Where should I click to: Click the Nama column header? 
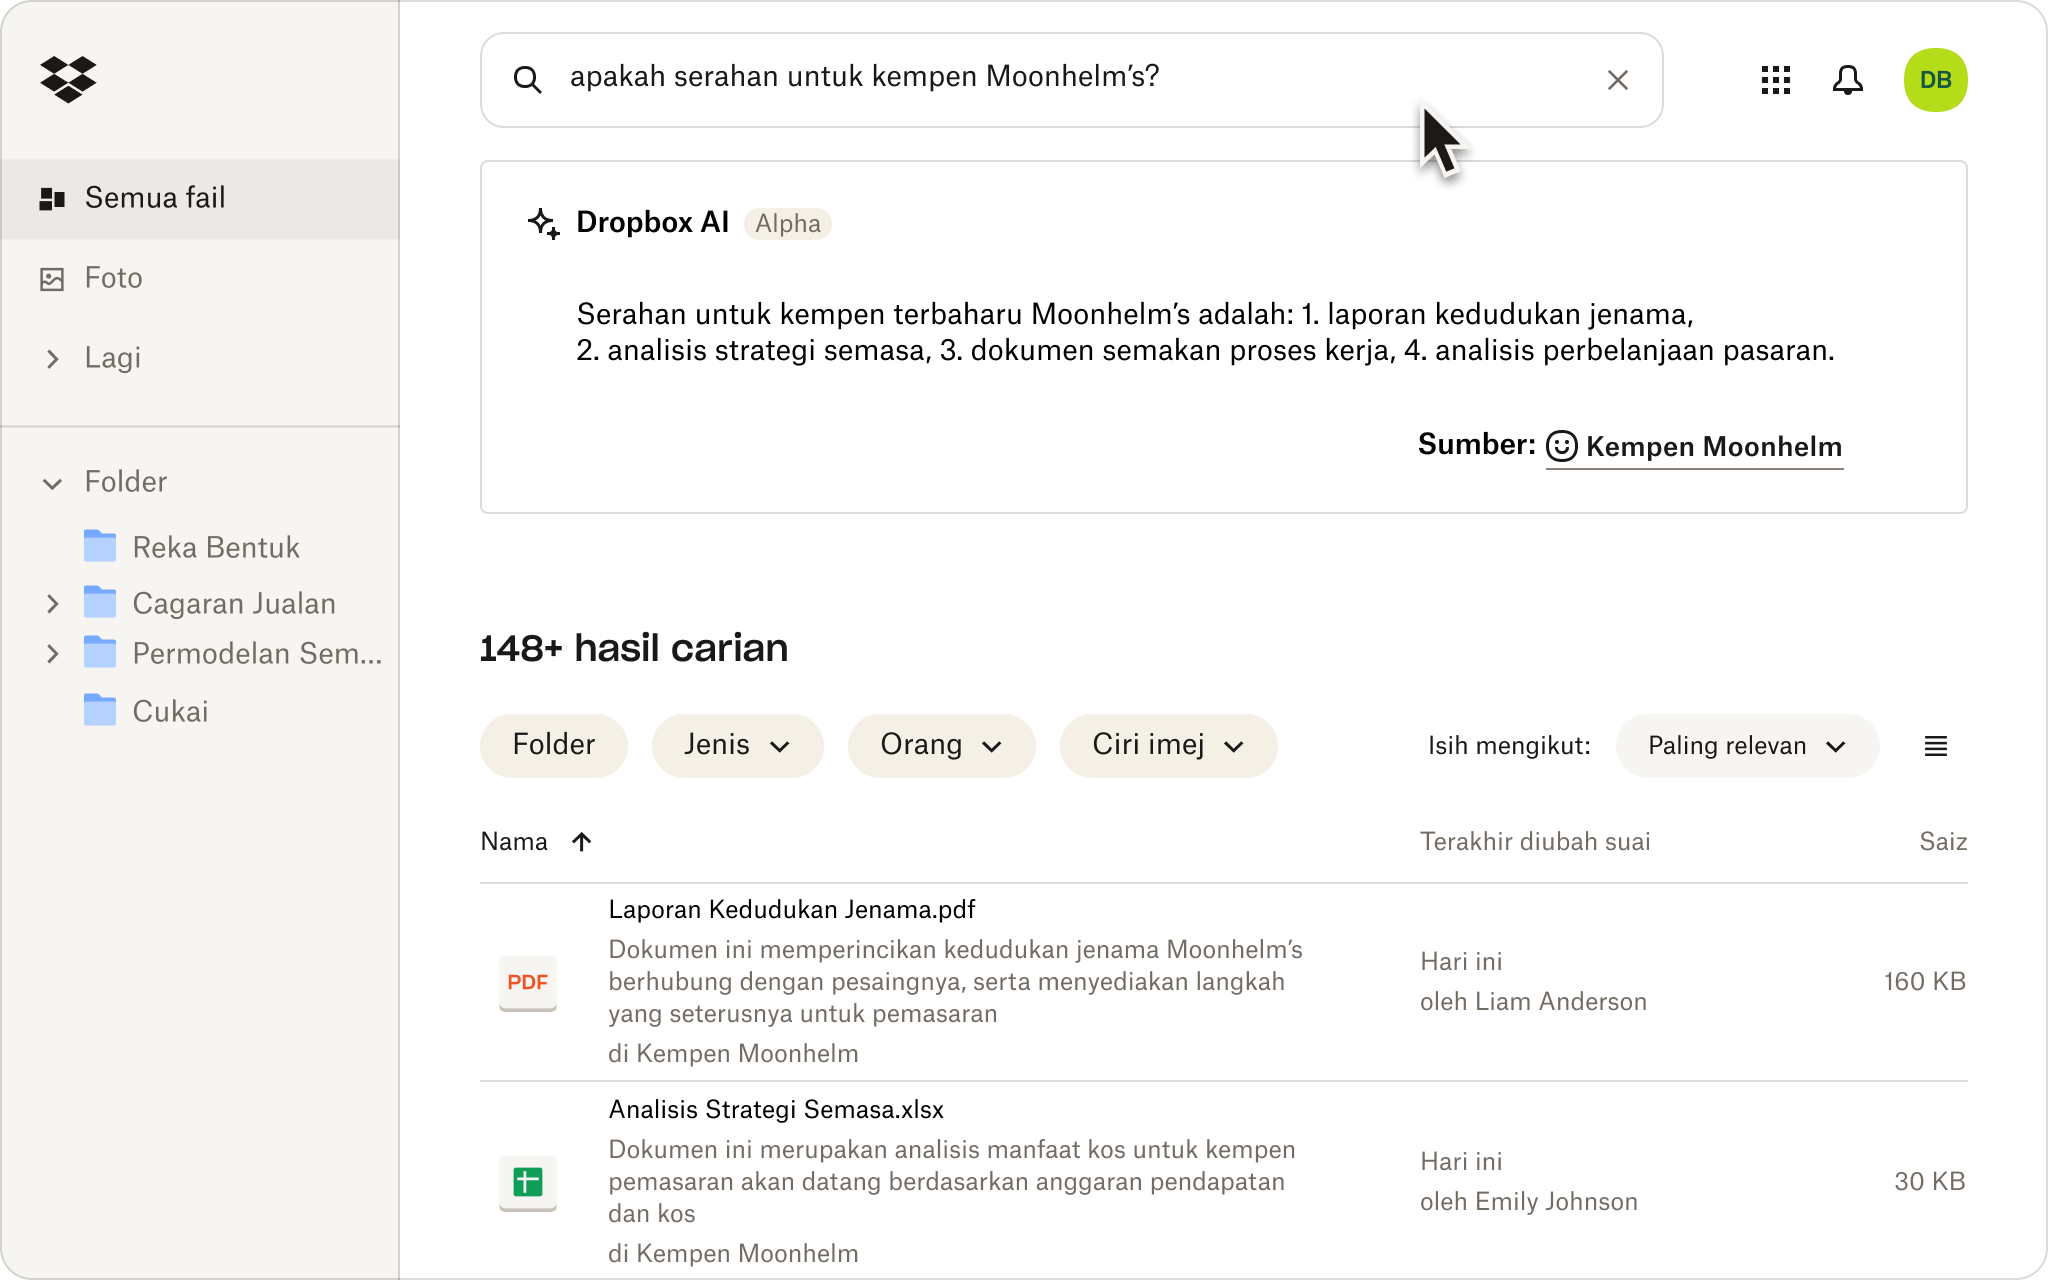click(x=514, y=841)
